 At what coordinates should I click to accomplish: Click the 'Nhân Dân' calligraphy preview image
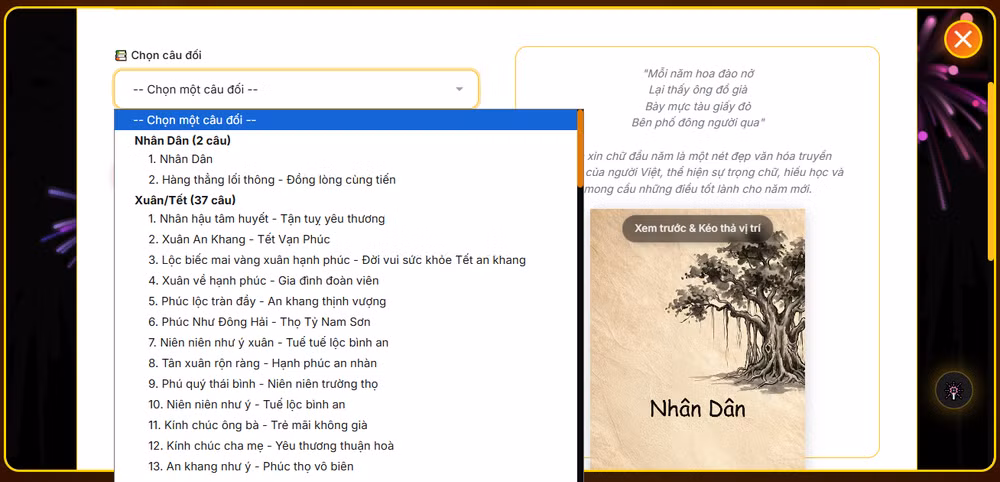tap(697, 340)
